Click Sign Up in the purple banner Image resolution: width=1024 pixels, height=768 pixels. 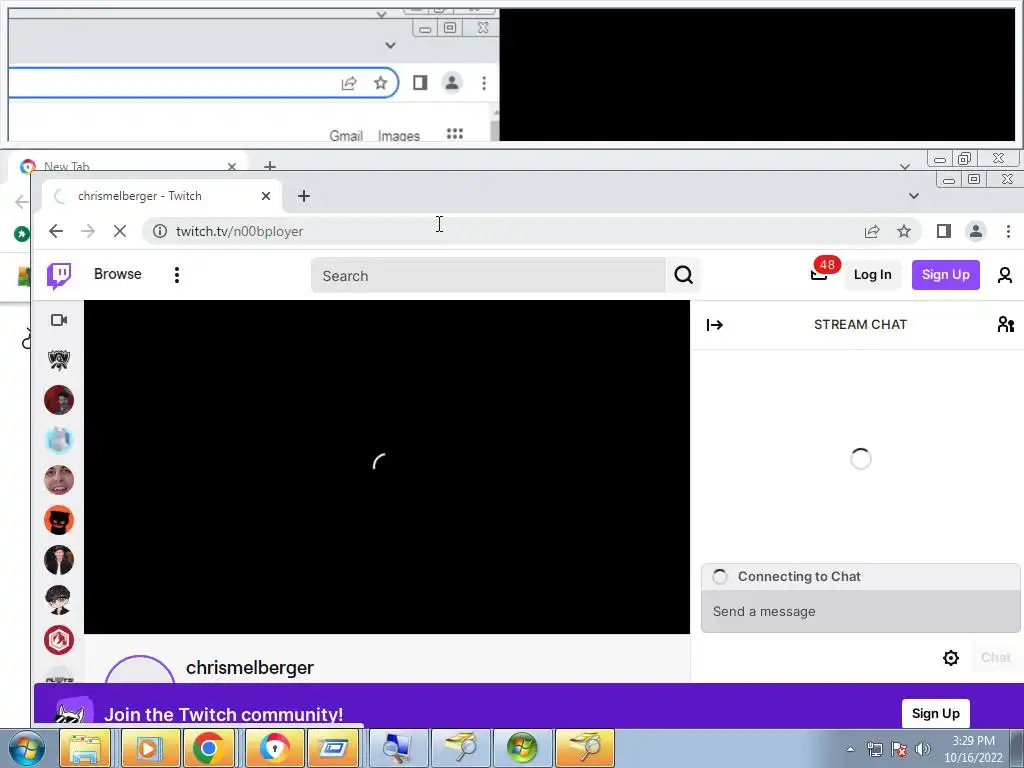tap(935, 714)
